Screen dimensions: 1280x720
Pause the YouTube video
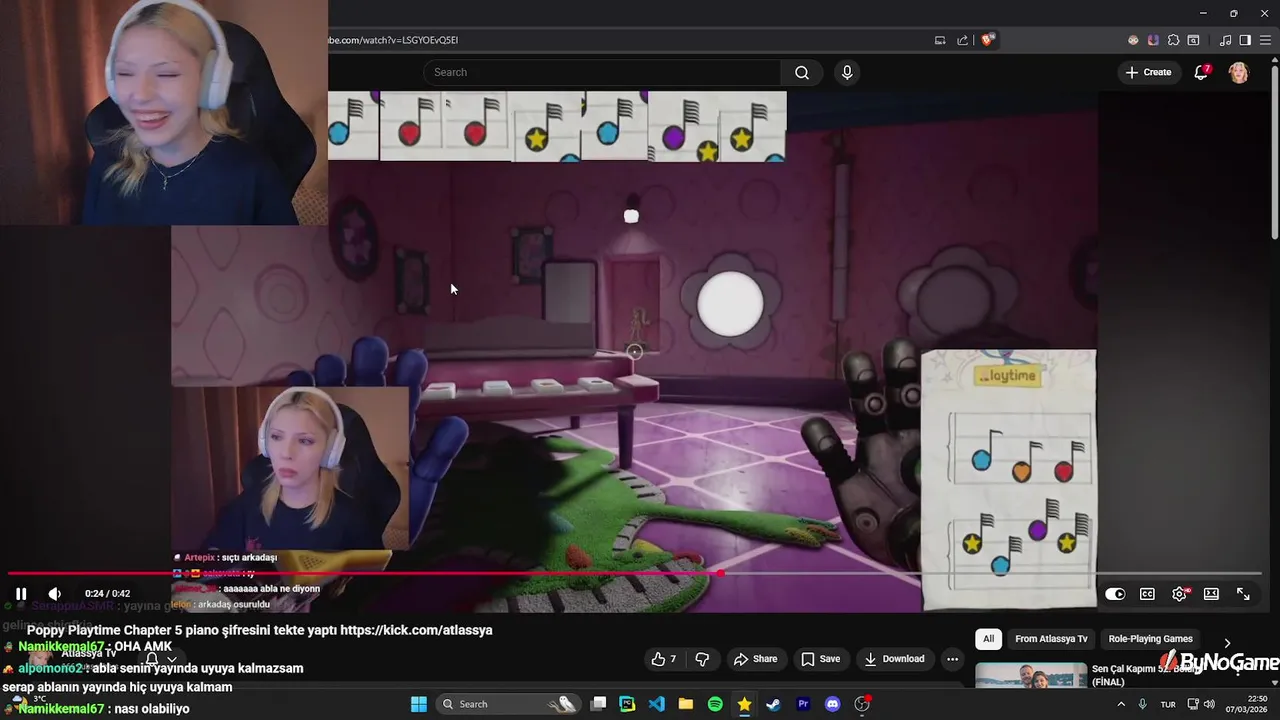coord(21,594)
